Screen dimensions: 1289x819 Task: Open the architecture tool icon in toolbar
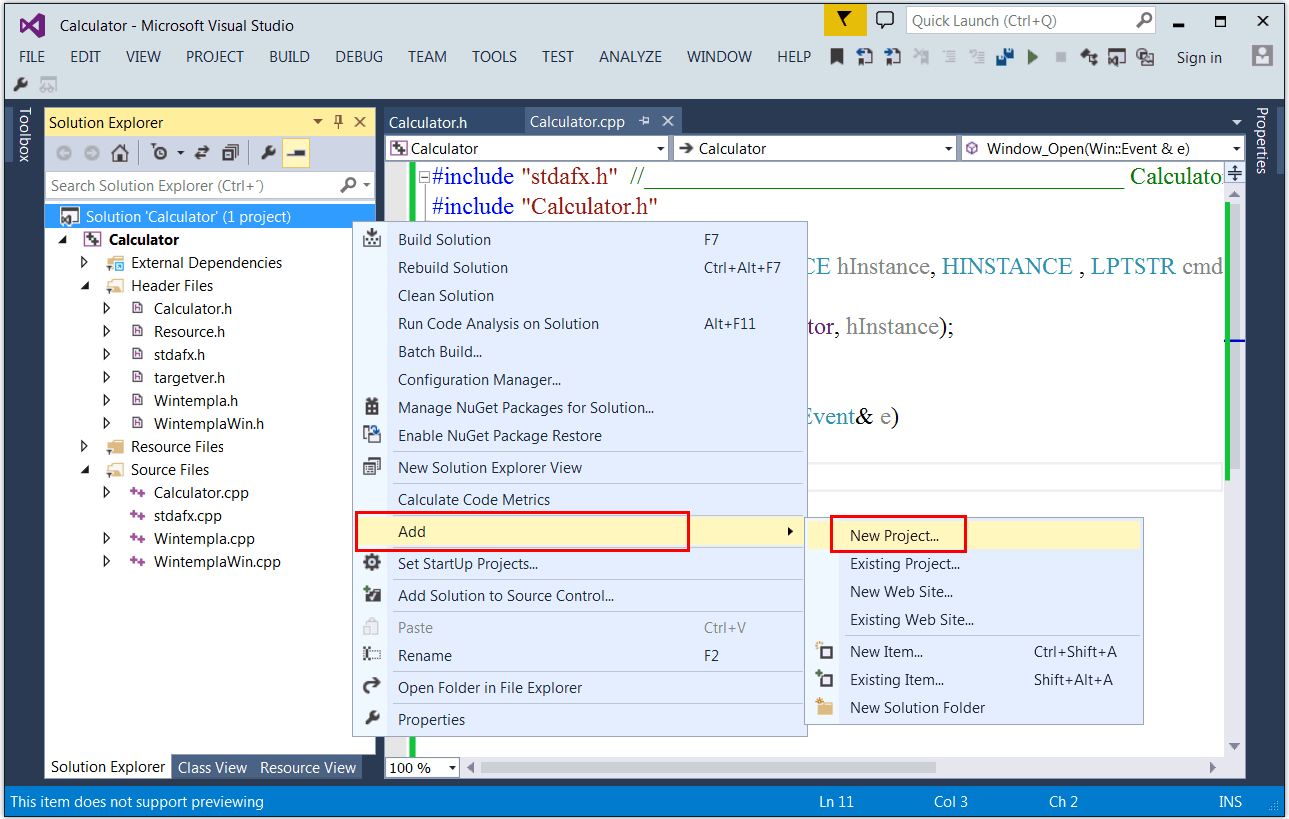coord(1090,57)
